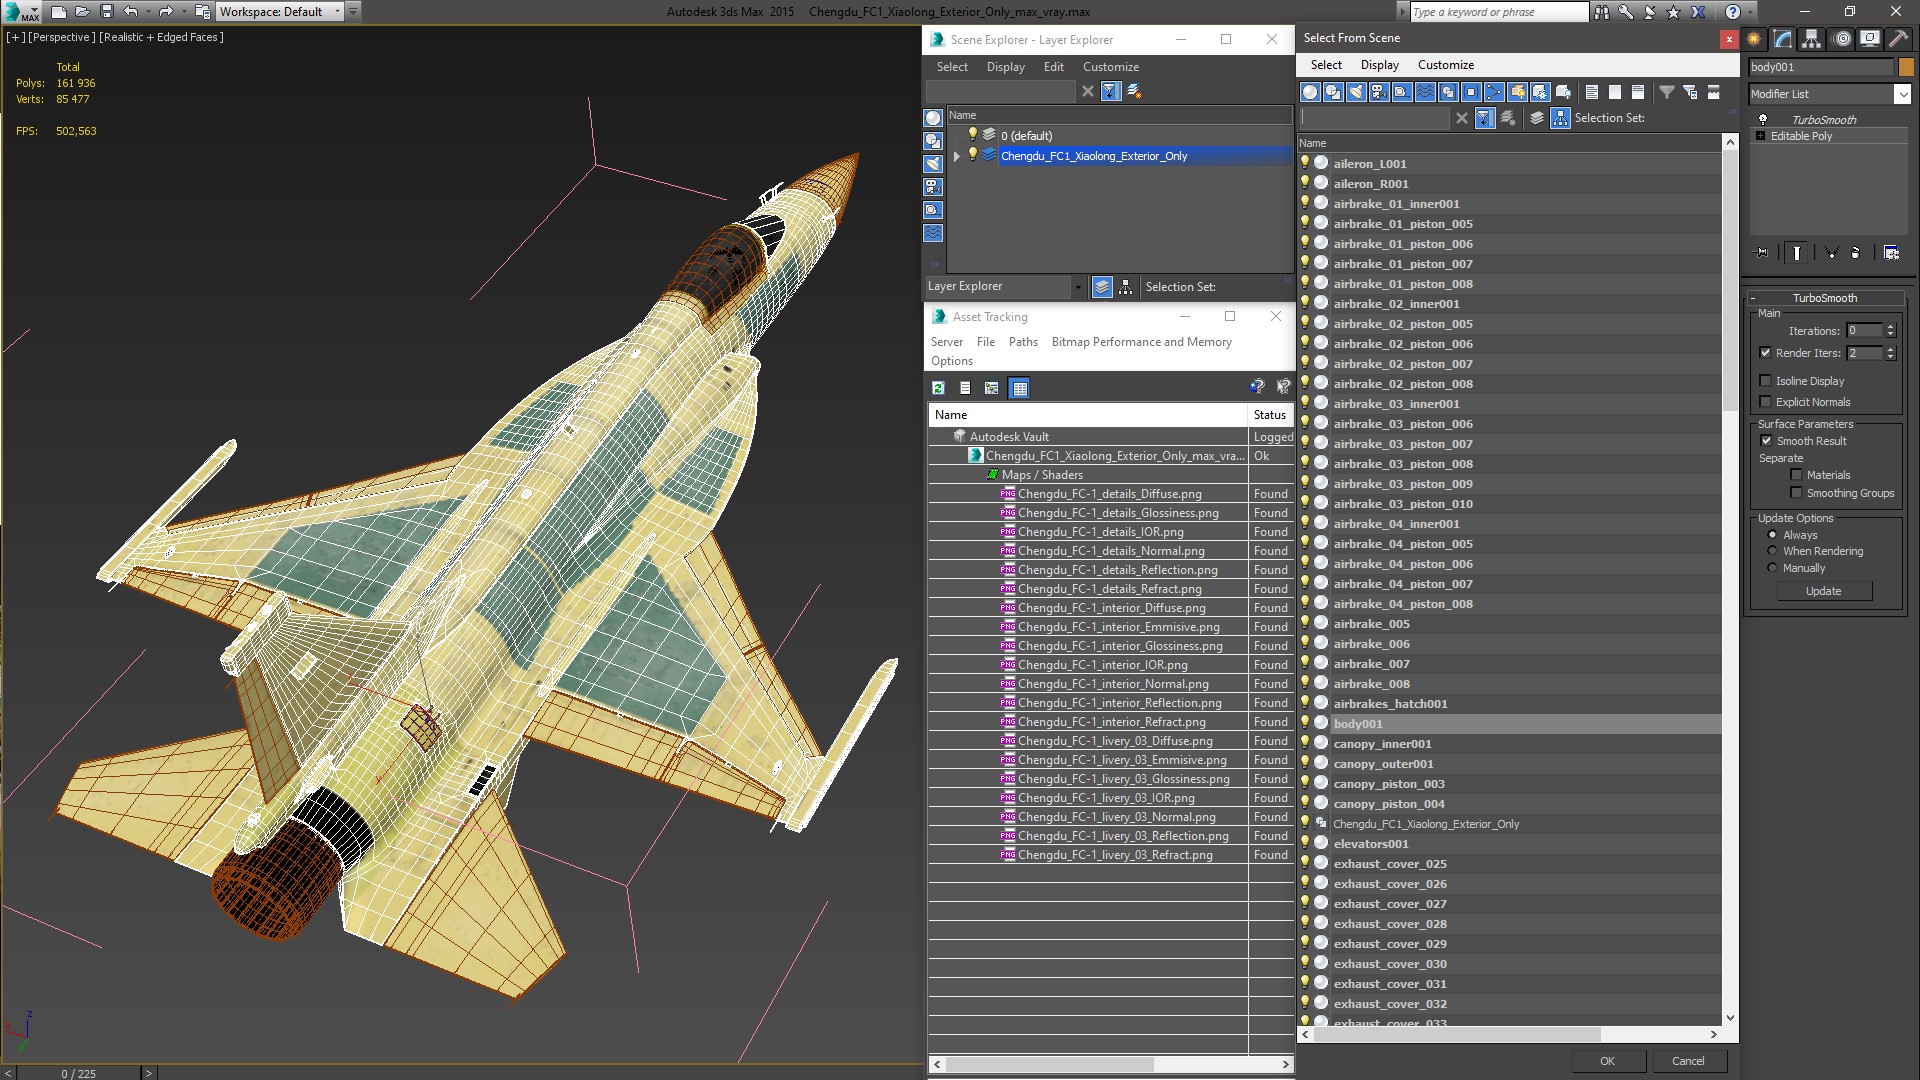Open Layer Explorer dropdown arrow
This screenshot has width=1920, height=1080.
click(x=1077, y=287)
